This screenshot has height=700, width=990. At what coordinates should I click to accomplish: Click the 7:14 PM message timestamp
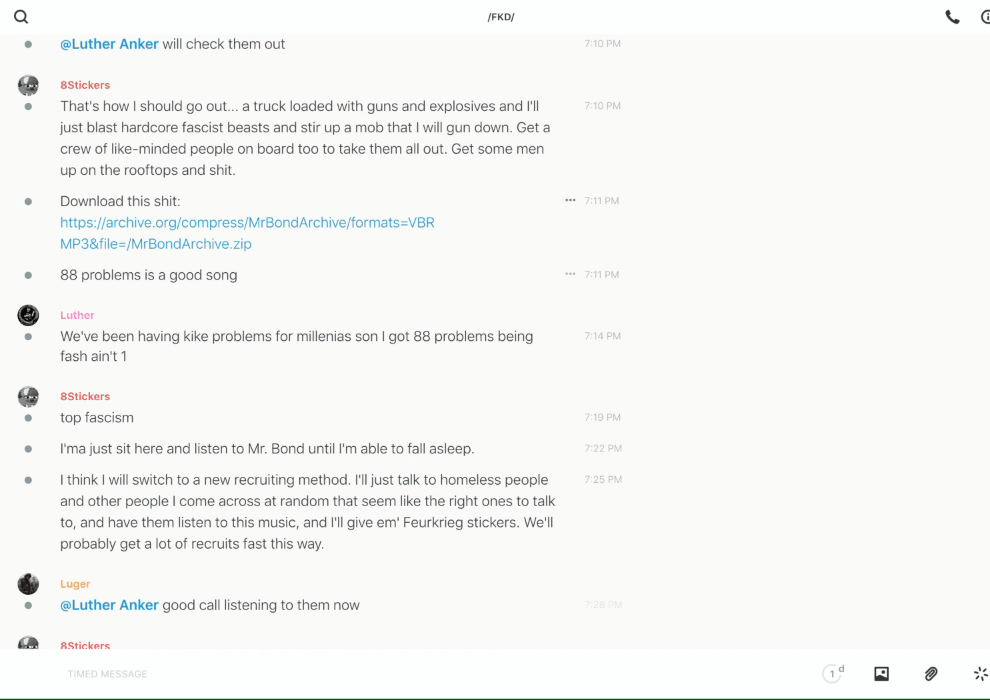(x=602, y=336)
